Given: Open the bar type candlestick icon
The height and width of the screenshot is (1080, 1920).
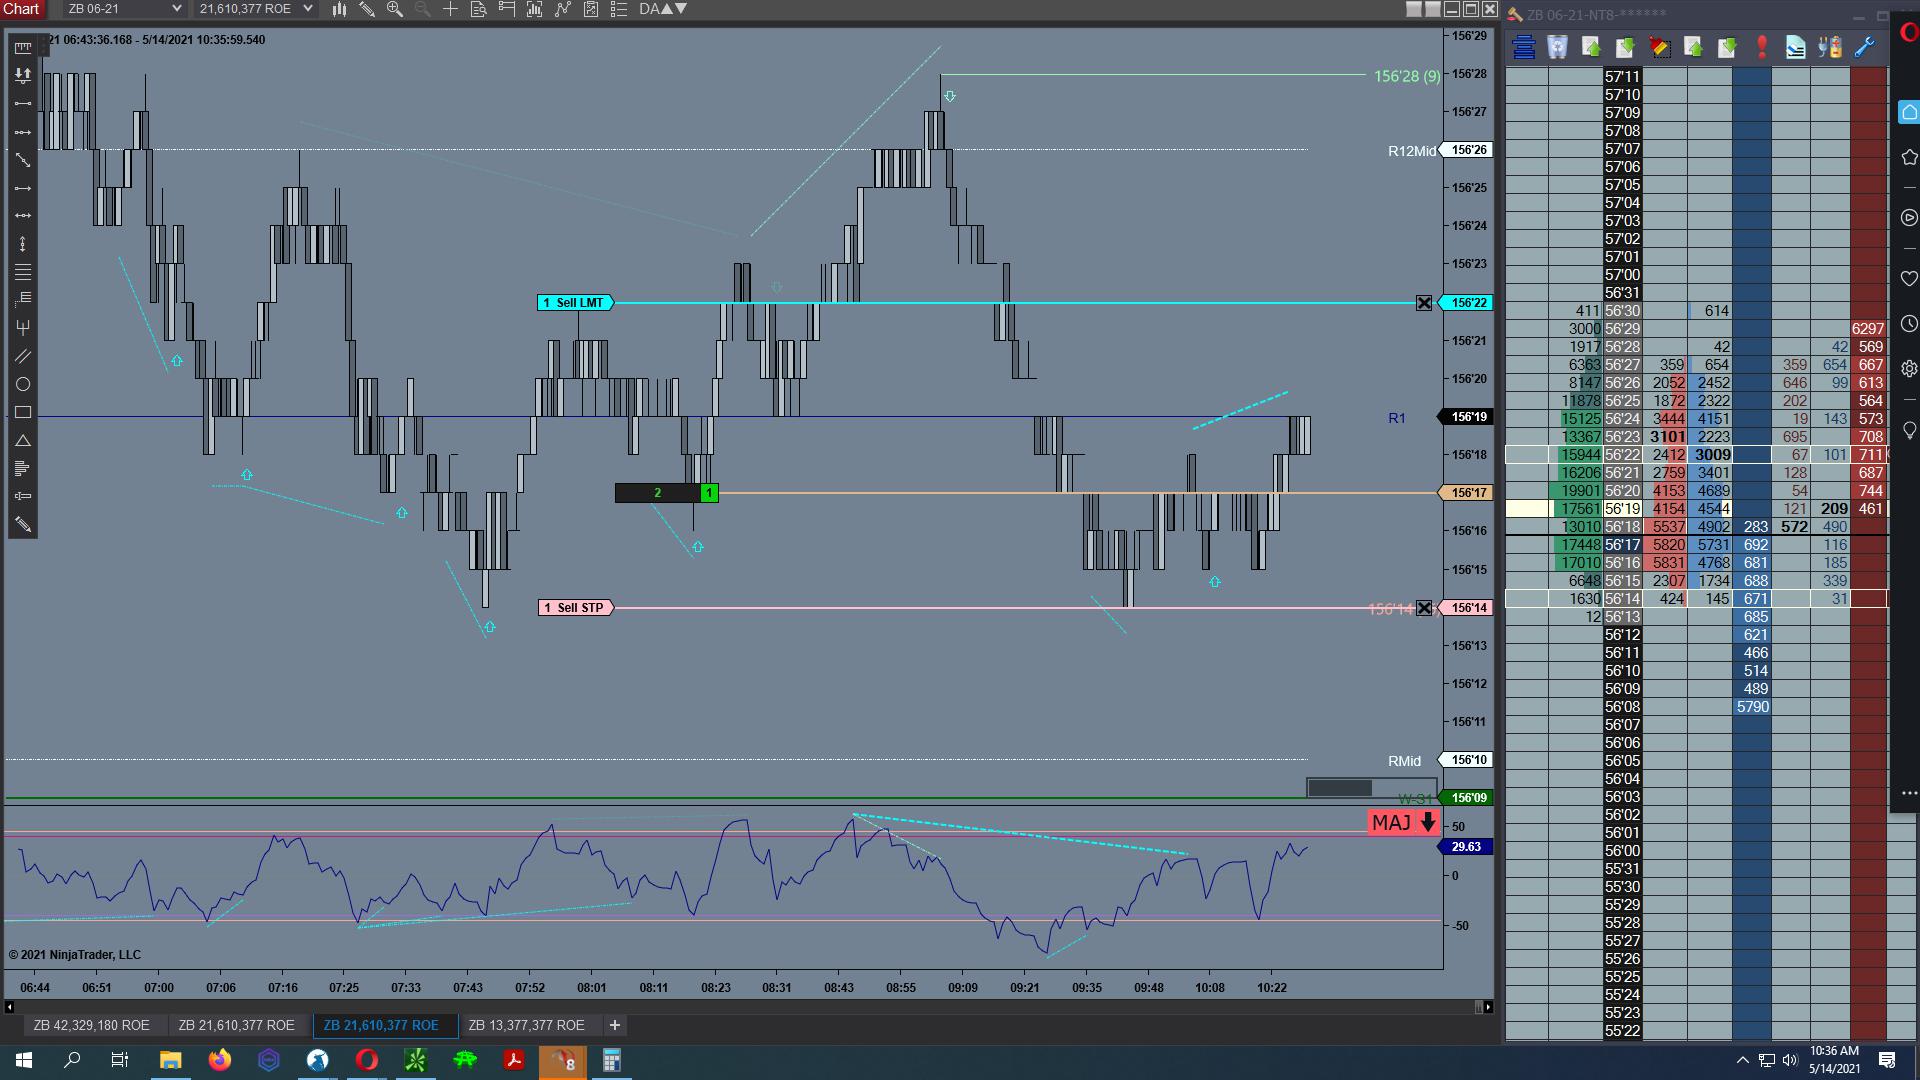Looking at the screenshot, I should [339, 9].
